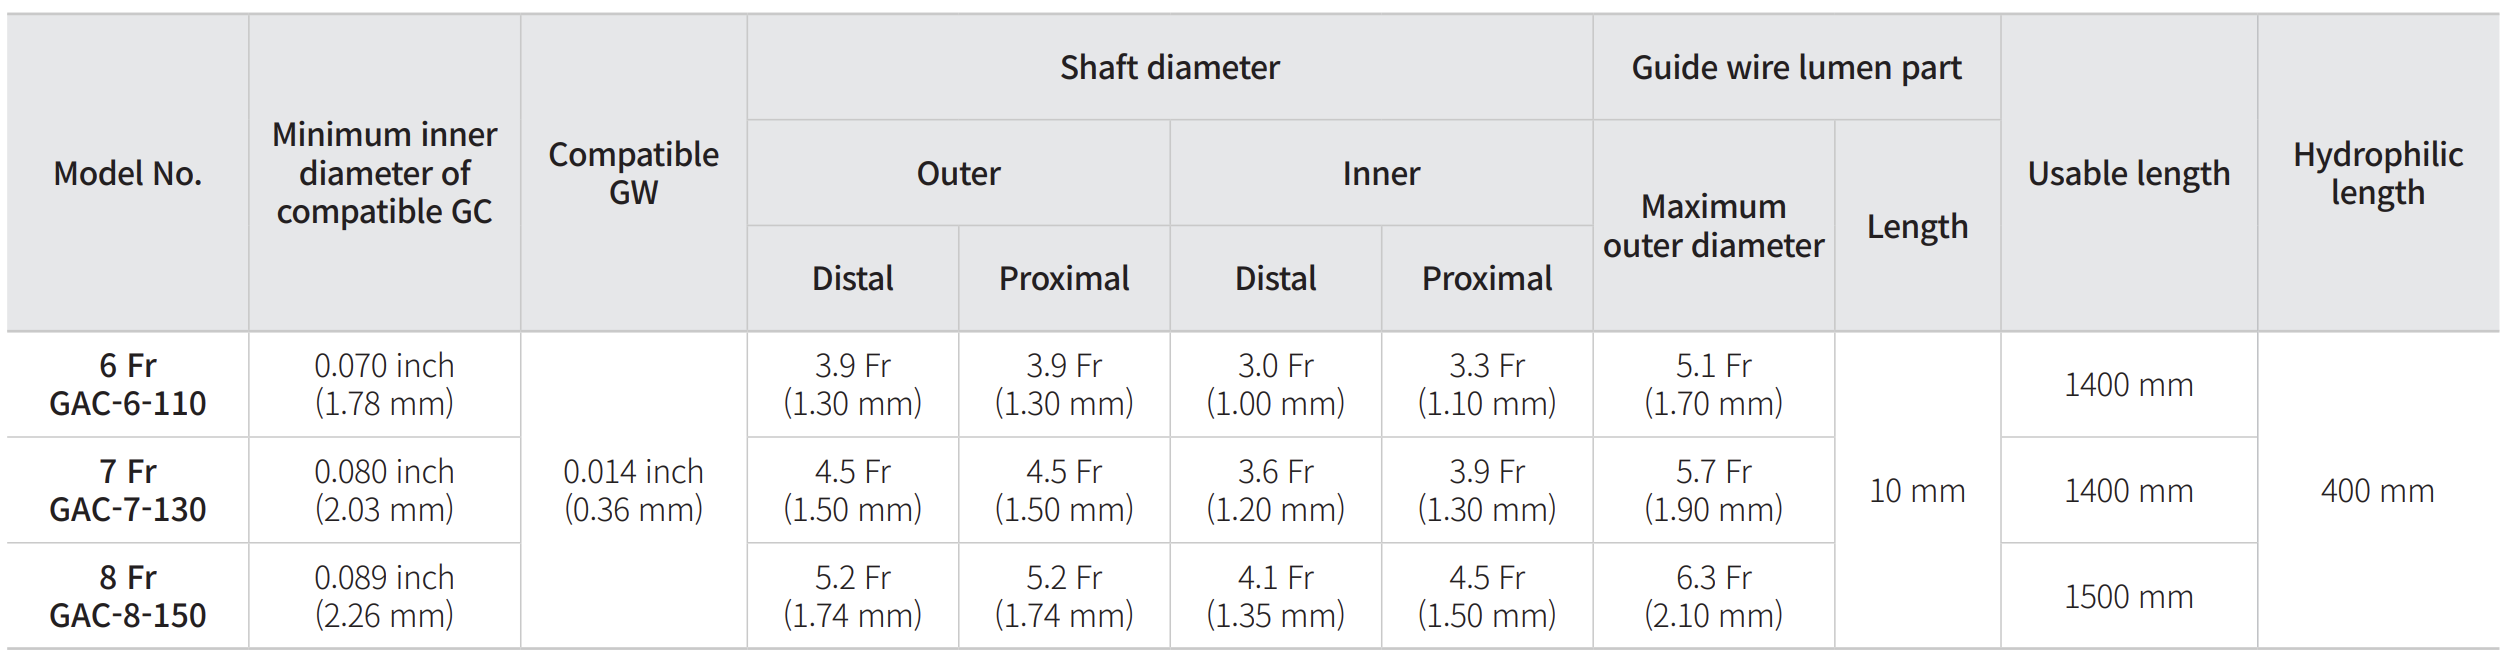Select the 0.089 inch (2.26 mm) cell
Viewport: 2502px width, 666px height.
pos(384,597)
